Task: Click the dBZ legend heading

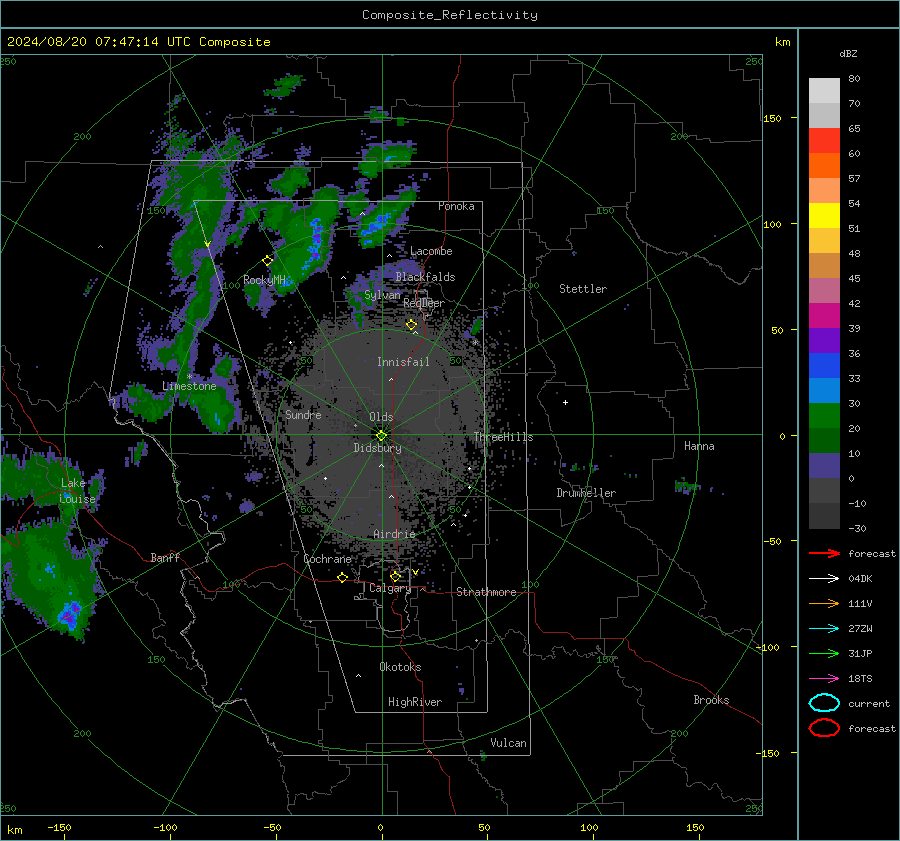Action: [x=848, y=54]
